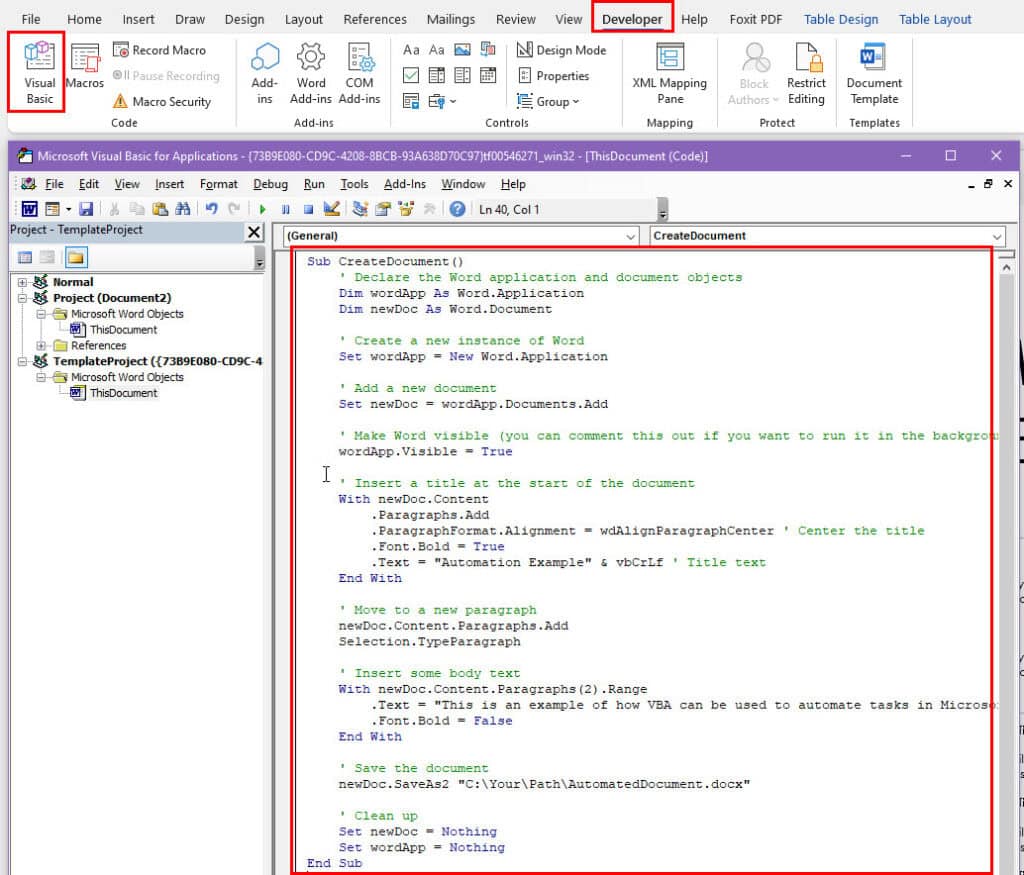Insert Check Box content control
The height and width of the screenshot is (875, 1024).
point(411,75)
